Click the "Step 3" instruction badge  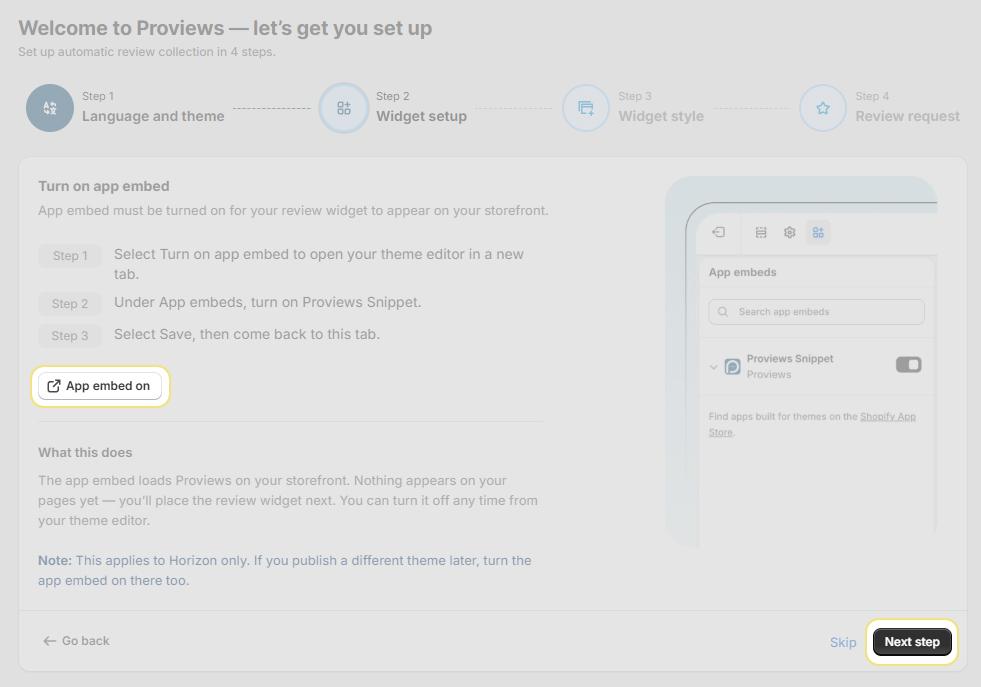[70, 335]
